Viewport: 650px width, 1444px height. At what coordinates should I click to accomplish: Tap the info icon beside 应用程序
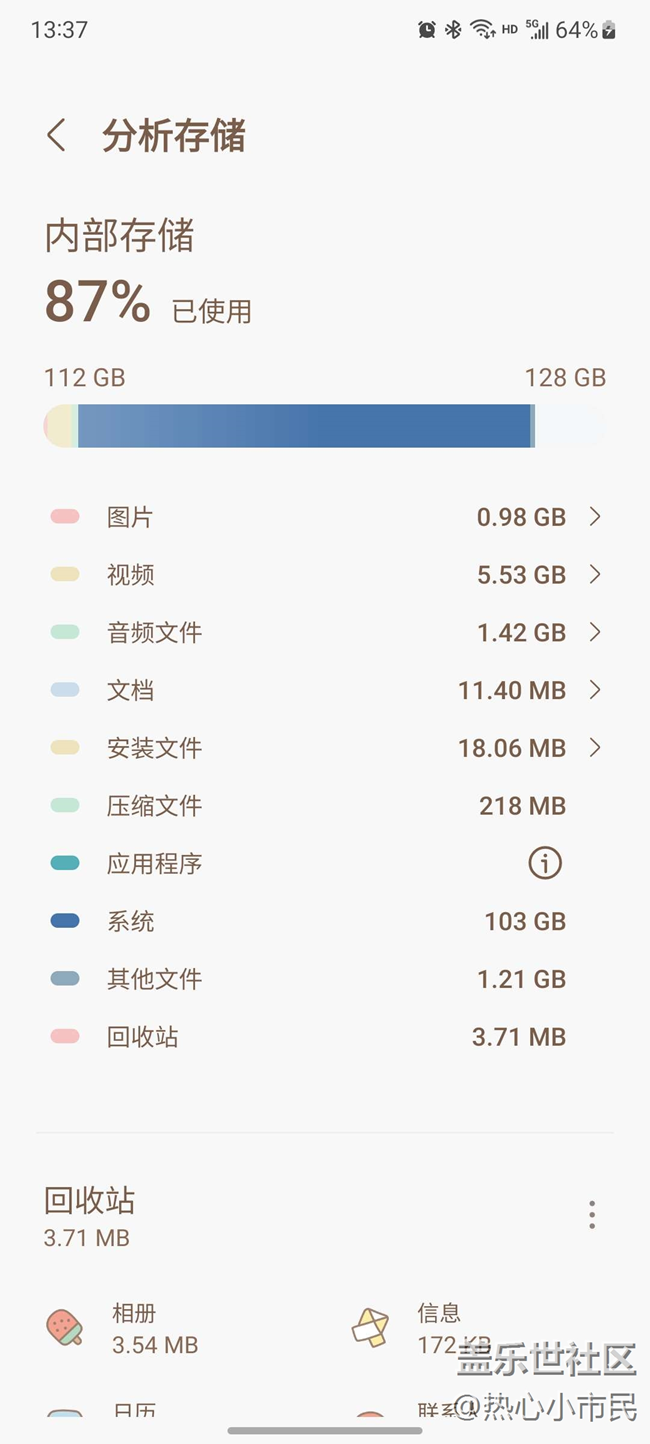(545, 863)
